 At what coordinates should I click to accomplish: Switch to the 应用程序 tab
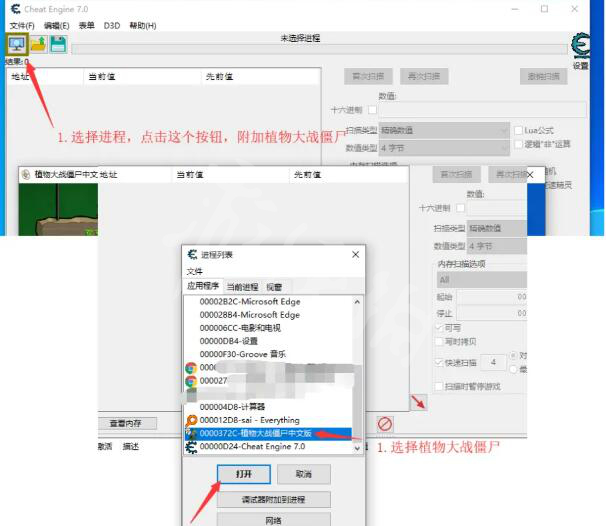[x=203, y=286]
